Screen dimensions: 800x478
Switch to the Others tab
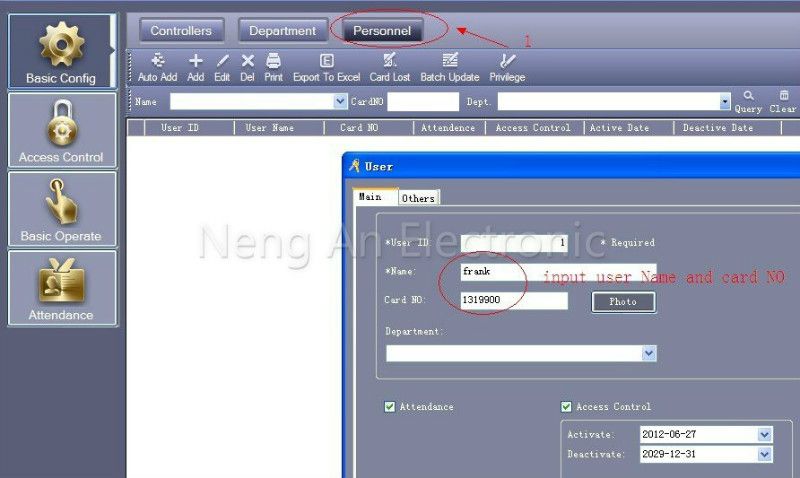(418, 198)
